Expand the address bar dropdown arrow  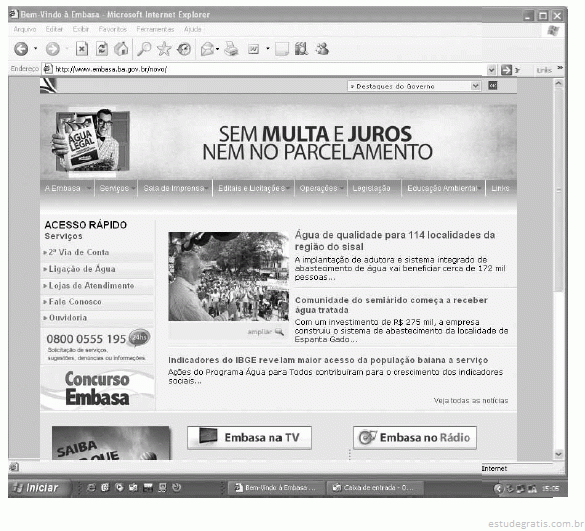pos(492,69)
